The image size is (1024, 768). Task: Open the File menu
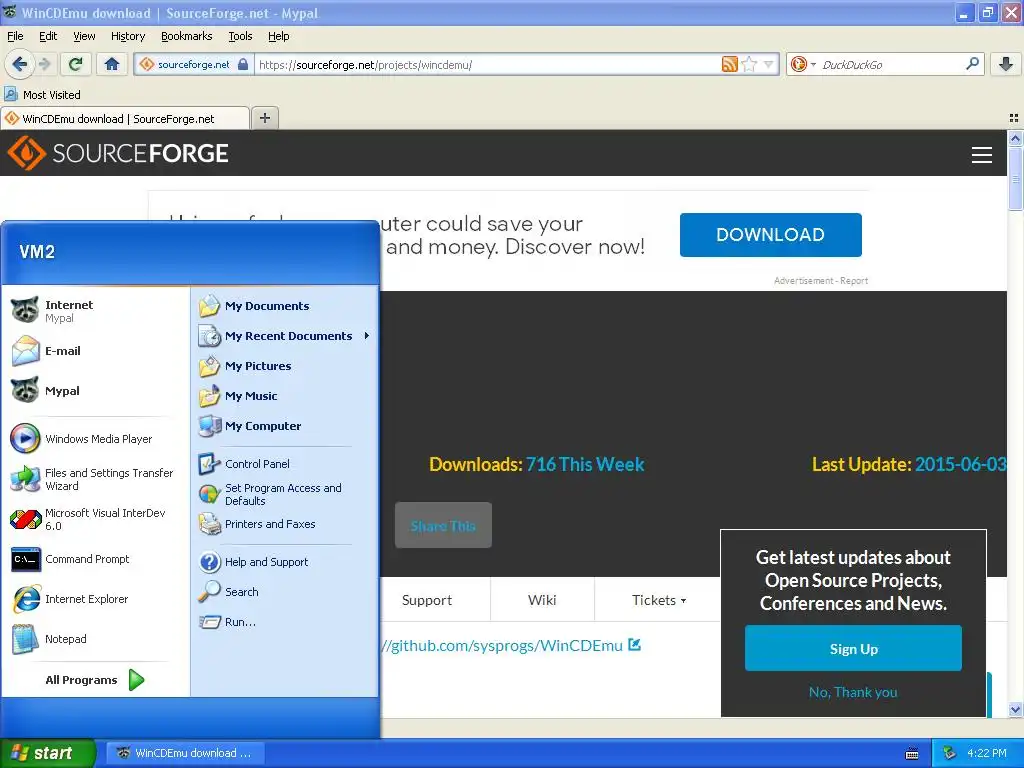coord(15,36)
